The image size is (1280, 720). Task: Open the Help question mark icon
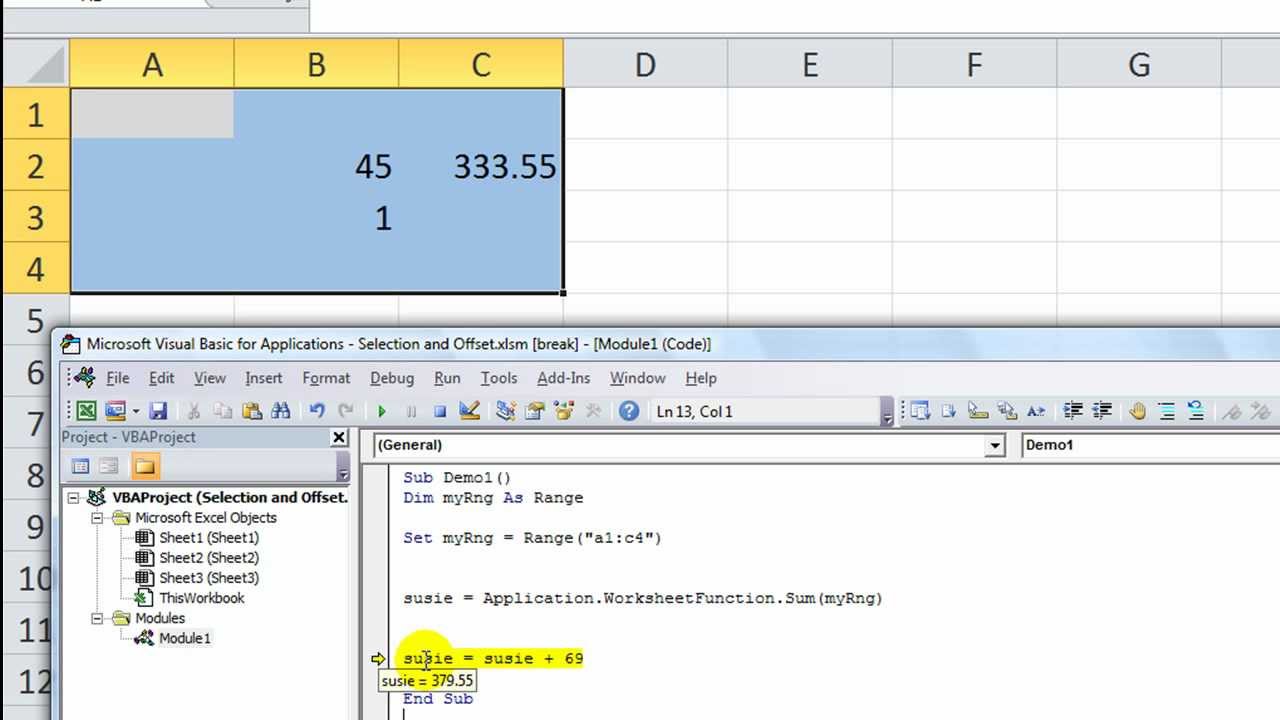click(x=629, y=411)
